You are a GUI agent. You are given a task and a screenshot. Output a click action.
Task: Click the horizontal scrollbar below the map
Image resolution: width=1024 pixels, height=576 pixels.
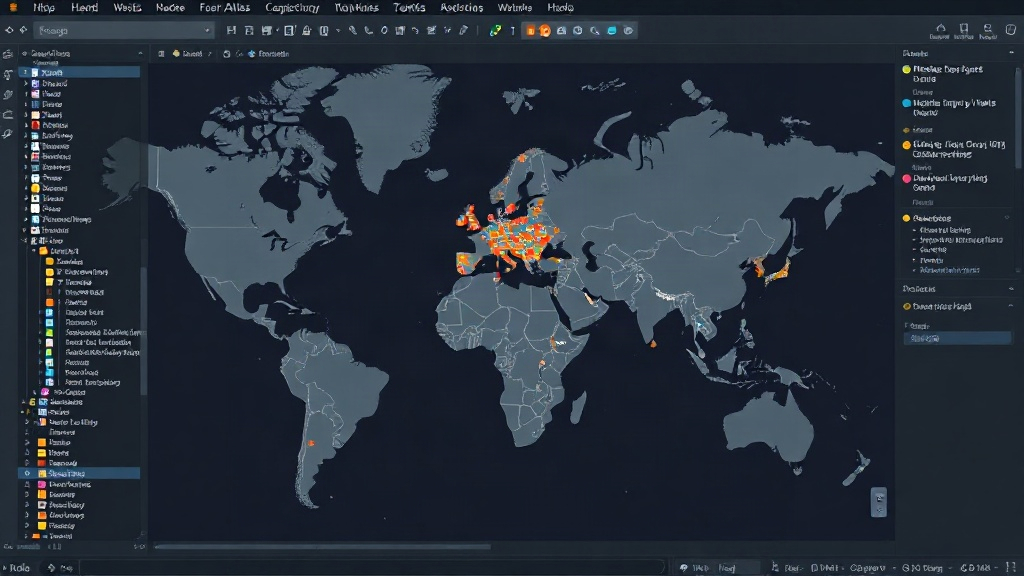(x=322, y=546)
